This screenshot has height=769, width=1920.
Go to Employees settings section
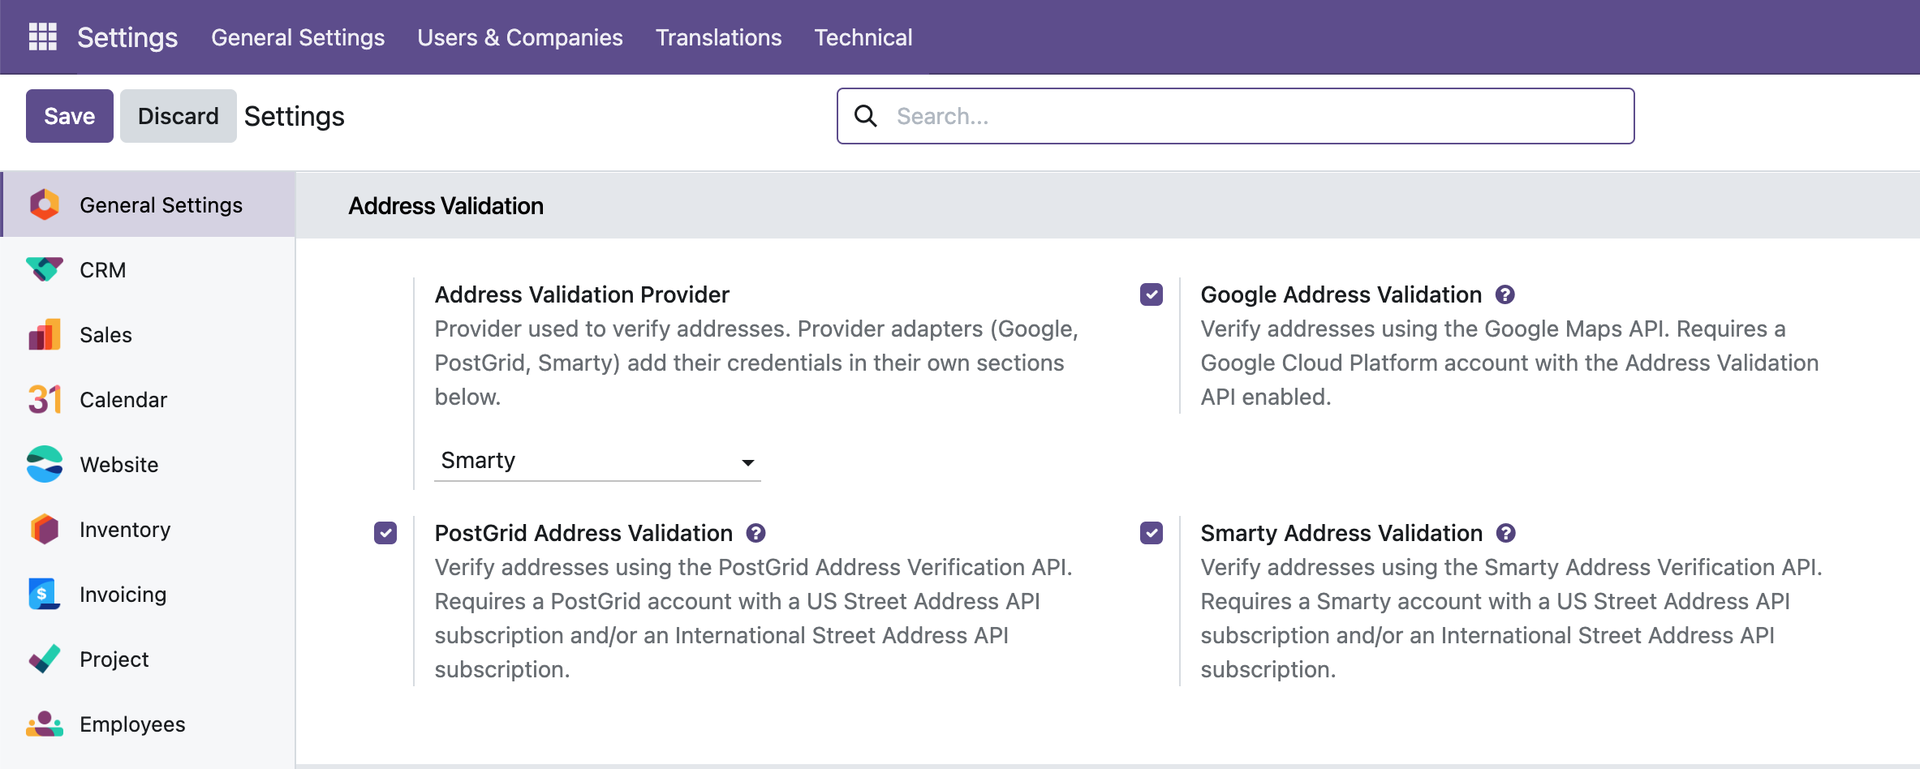coord(148,724)
